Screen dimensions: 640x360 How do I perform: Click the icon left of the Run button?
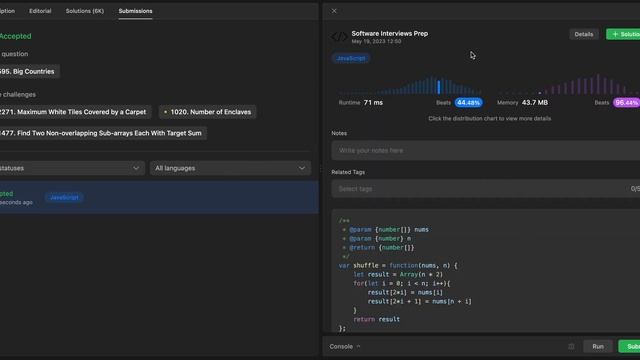pos(571,347)
